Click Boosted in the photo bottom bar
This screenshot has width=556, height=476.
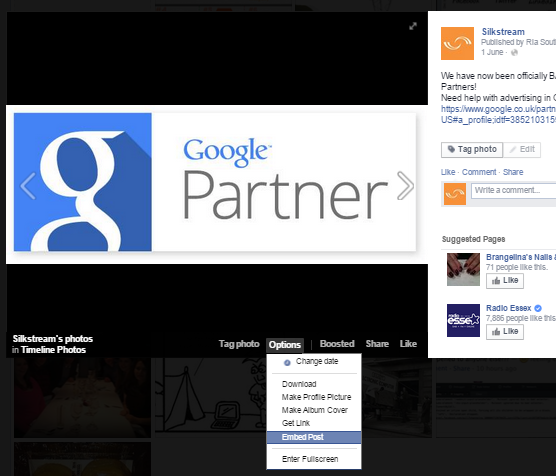tap(337, 344)
